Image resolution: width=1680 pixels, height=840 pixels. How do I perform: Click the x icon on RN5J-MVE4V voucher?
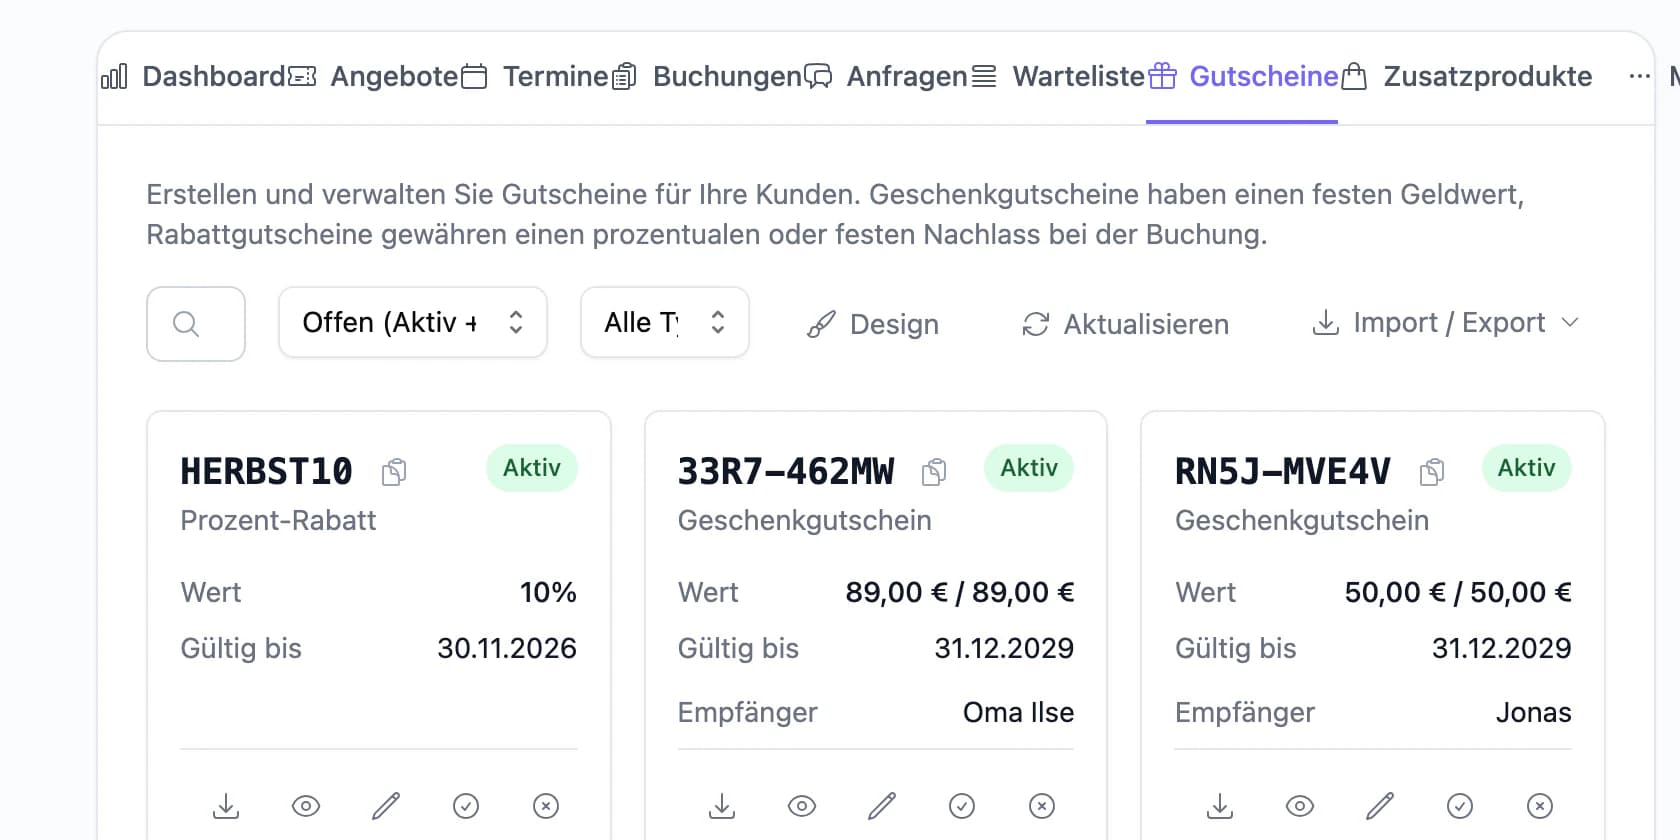[x=1540, y=806]
